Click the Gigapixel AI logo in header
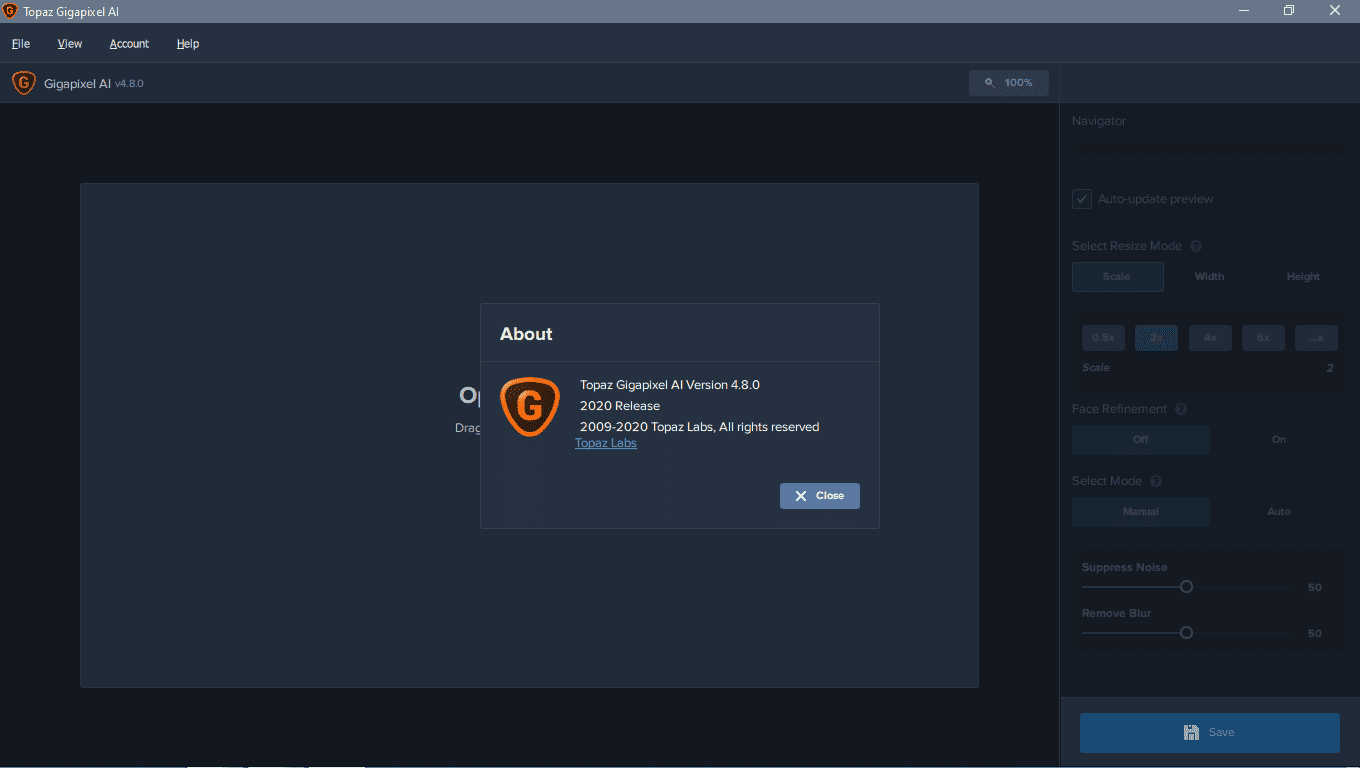The width and height of the screenshot is (1360, 768). pyautogui.click(x=24, y=83)
